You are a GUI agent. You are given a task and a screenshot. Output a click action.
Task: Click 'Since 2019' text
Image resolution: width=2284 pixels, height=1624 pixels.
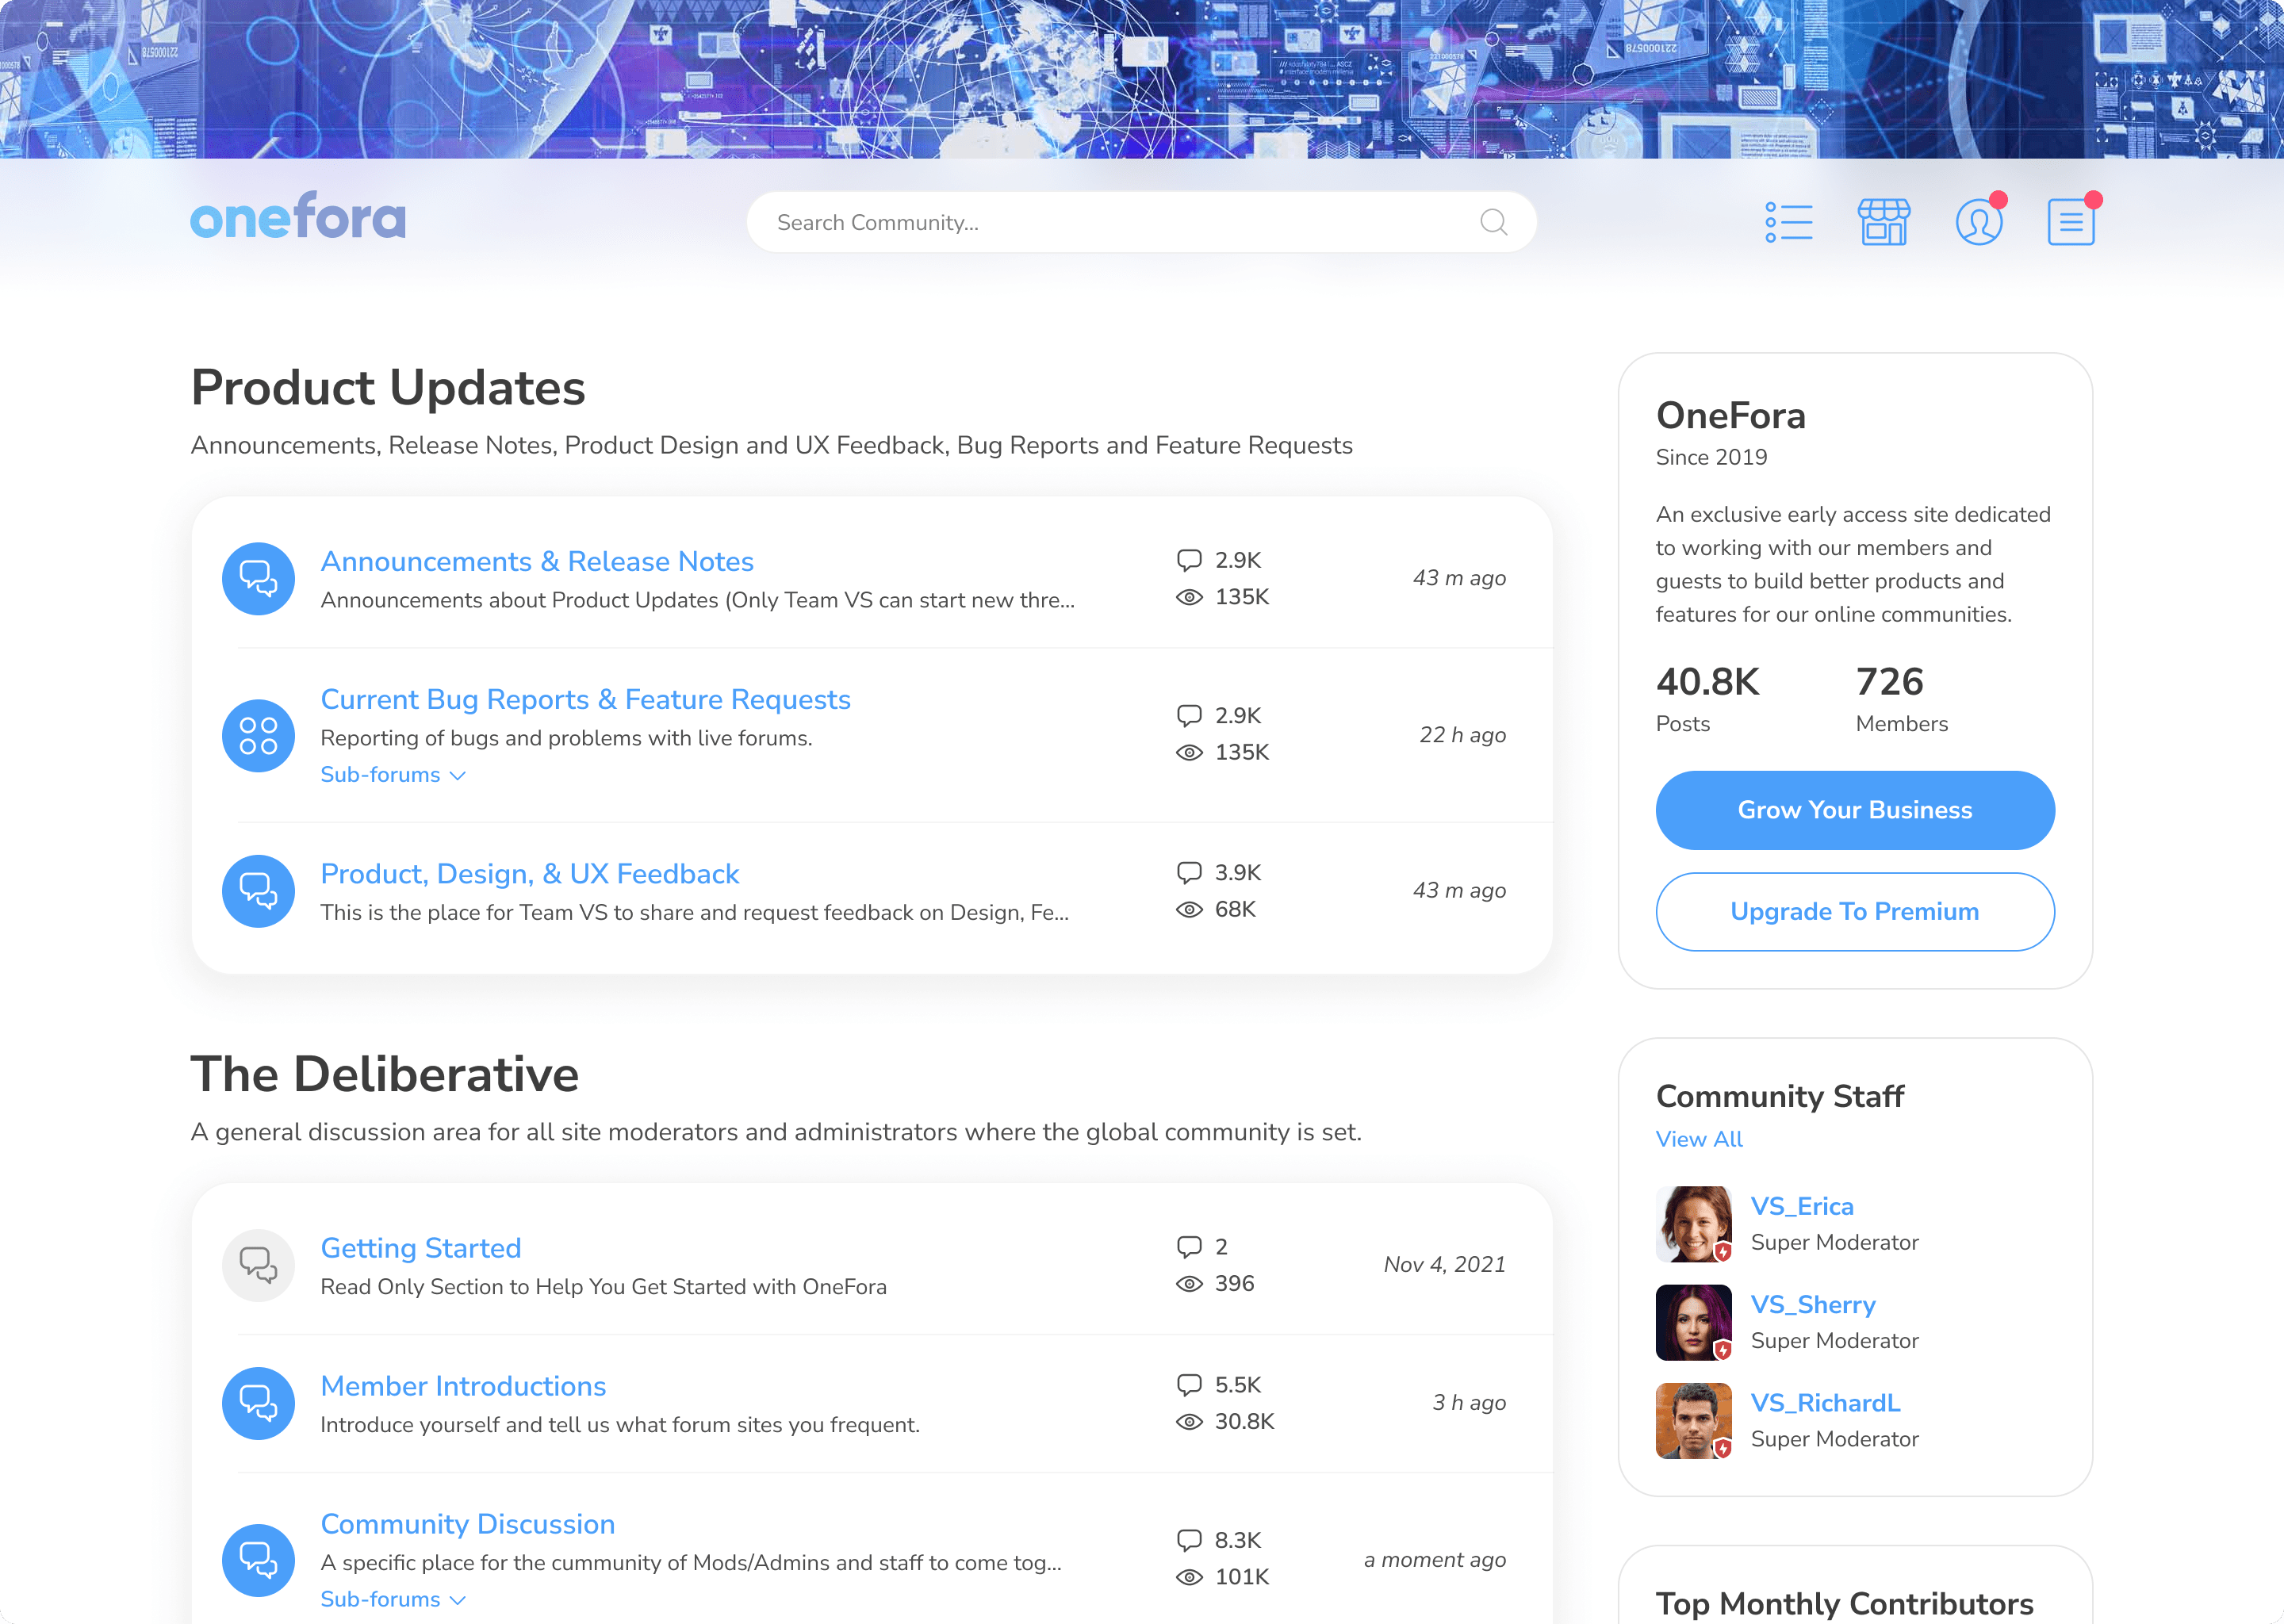point(1711,457)
